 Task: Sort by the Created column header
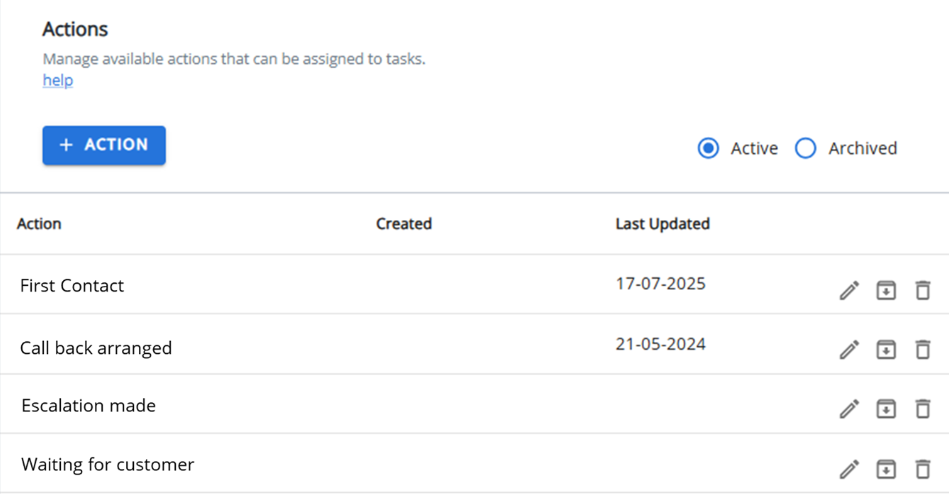(x=404, y=224)
